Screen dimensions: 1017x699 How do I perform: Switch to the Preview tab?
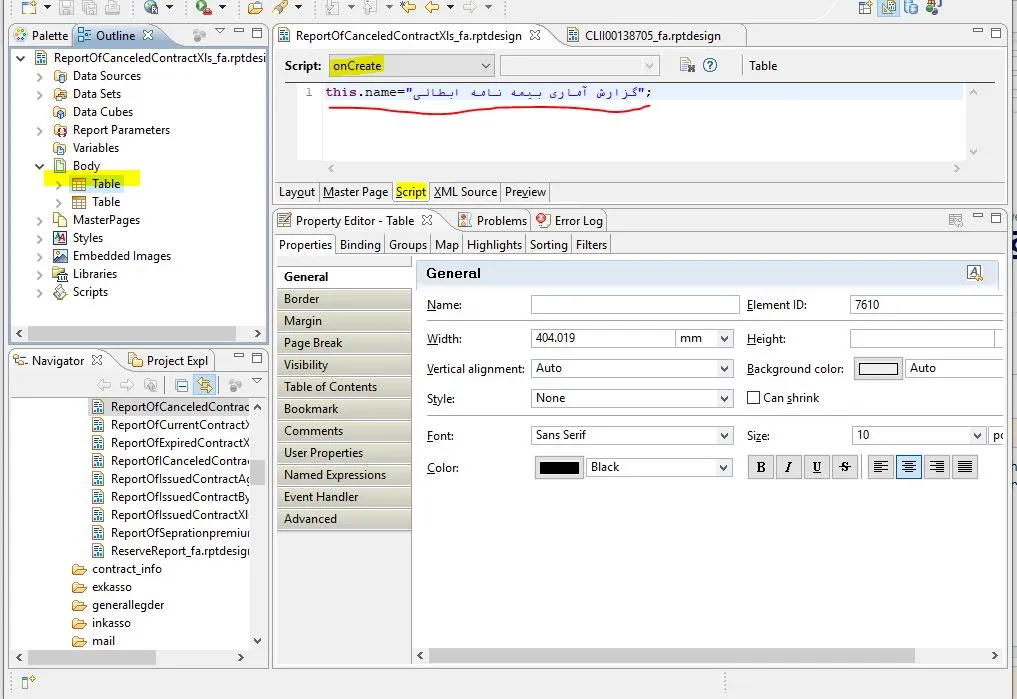pos(525,192)
